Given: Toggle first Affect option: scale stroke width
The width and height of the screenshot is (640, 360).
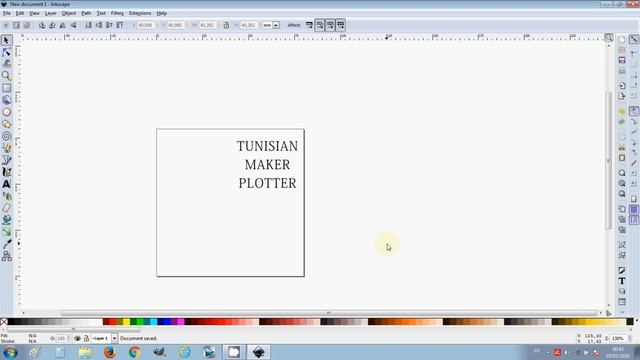Looking at the screenshot, I should coord(309,25).
